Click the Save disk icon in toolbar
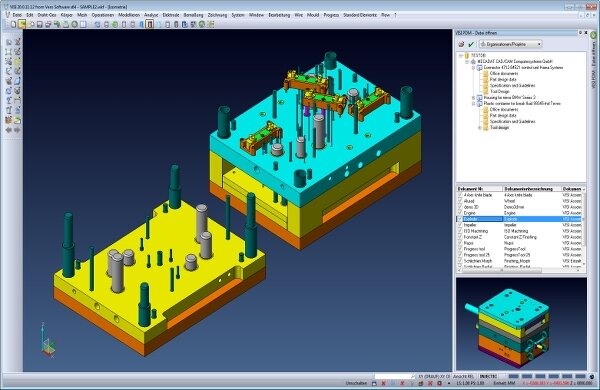This screenshot has height=390, width=600. click(39, 24)
